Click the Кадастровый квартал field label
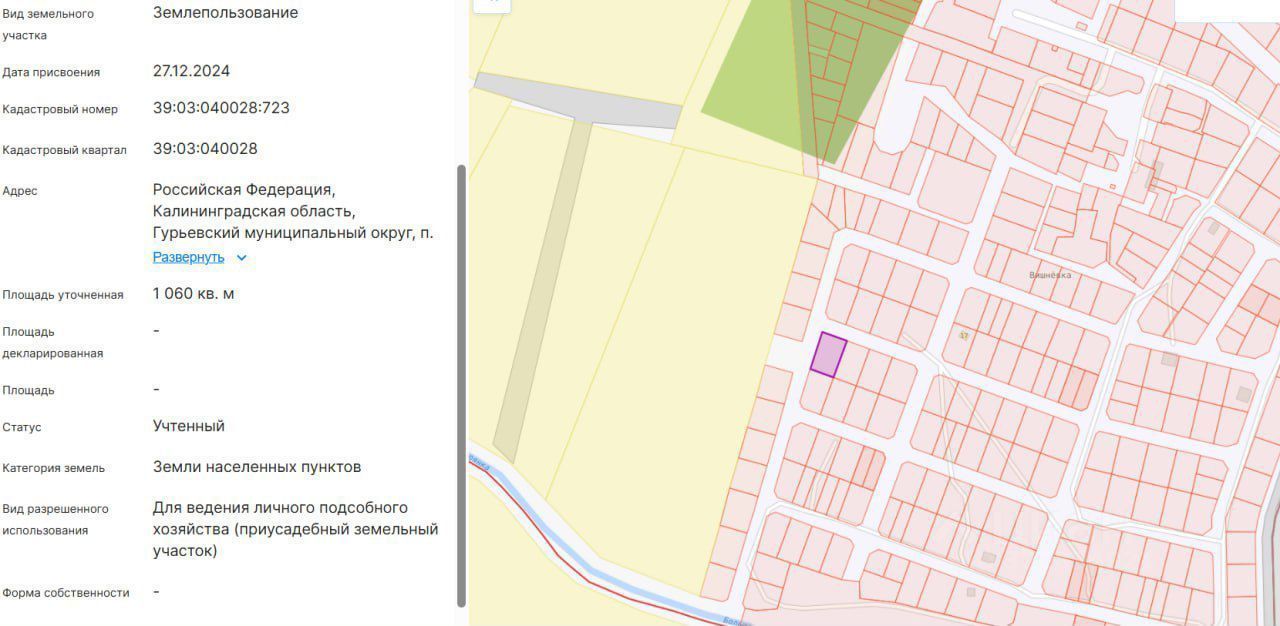This screenshot has height=626, width=1280. pyautogui.click(x=64, y=150)
